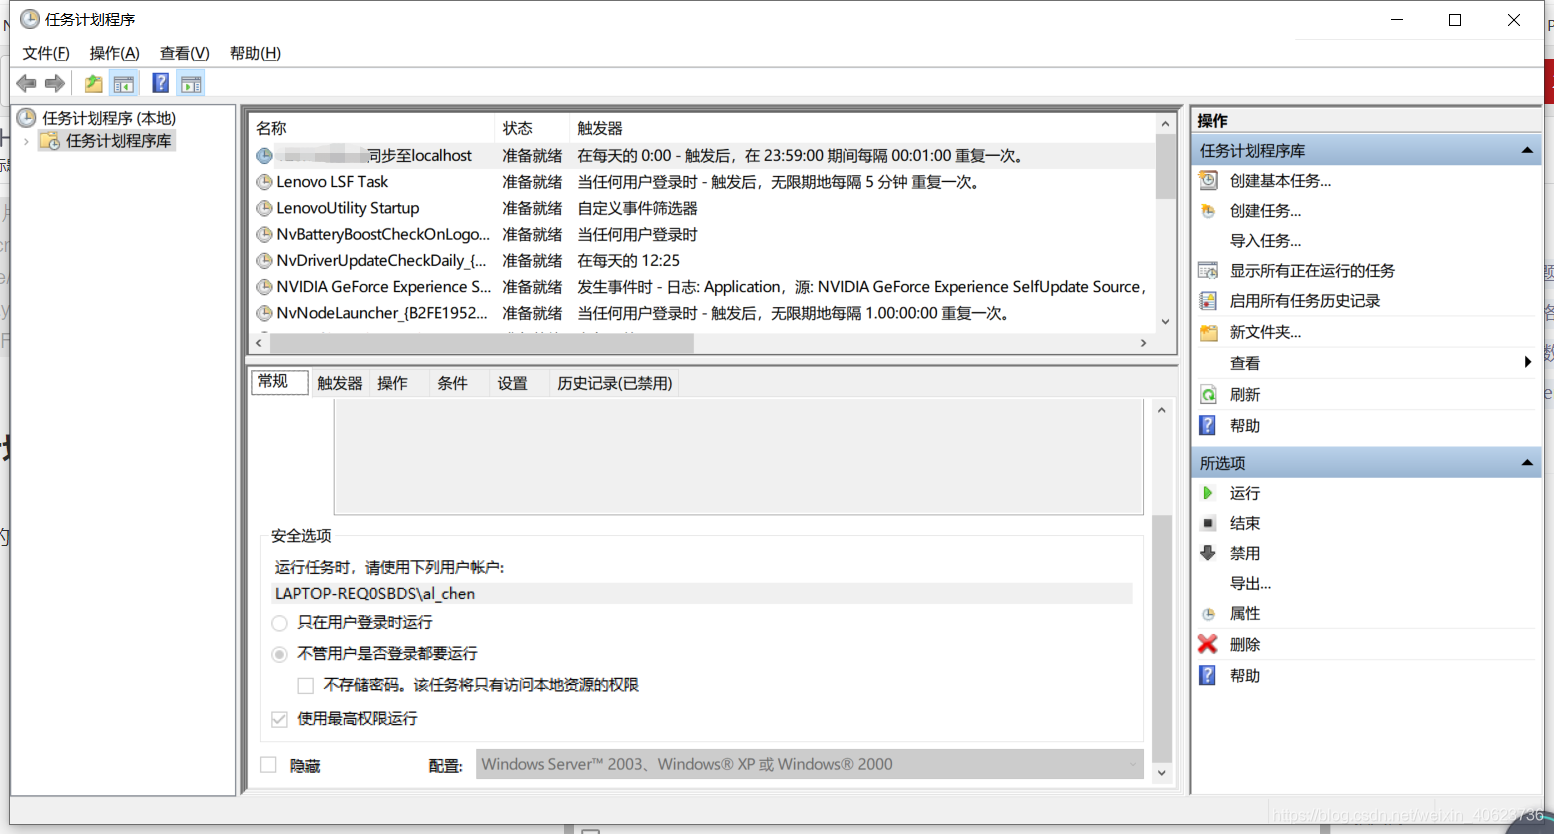Viewport: 1554px width, 834px height.
Task: Sort tasks by the 名称 column header
Action: (x=371, y=128)
